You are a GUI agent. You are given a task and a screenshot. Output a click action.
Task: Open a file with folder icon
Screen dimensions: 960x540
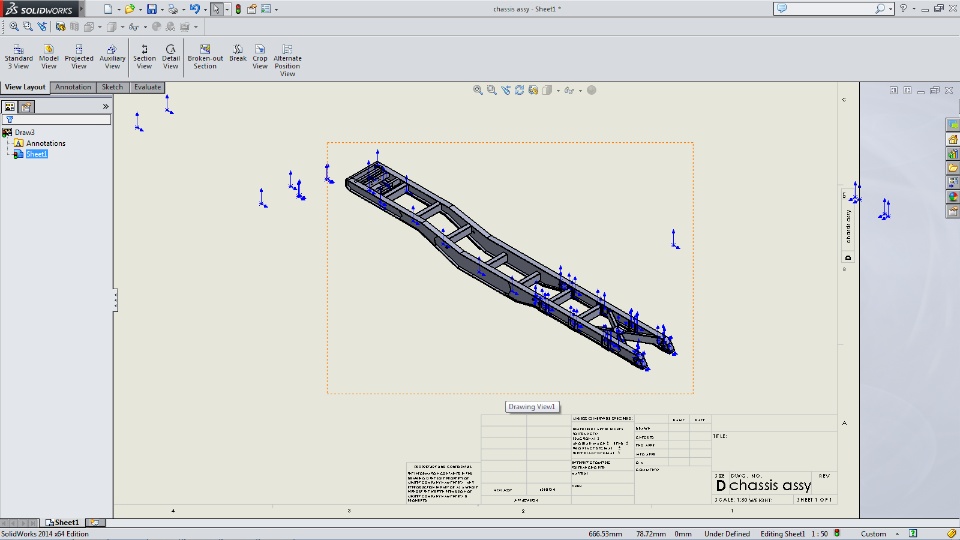click(129, 9)
